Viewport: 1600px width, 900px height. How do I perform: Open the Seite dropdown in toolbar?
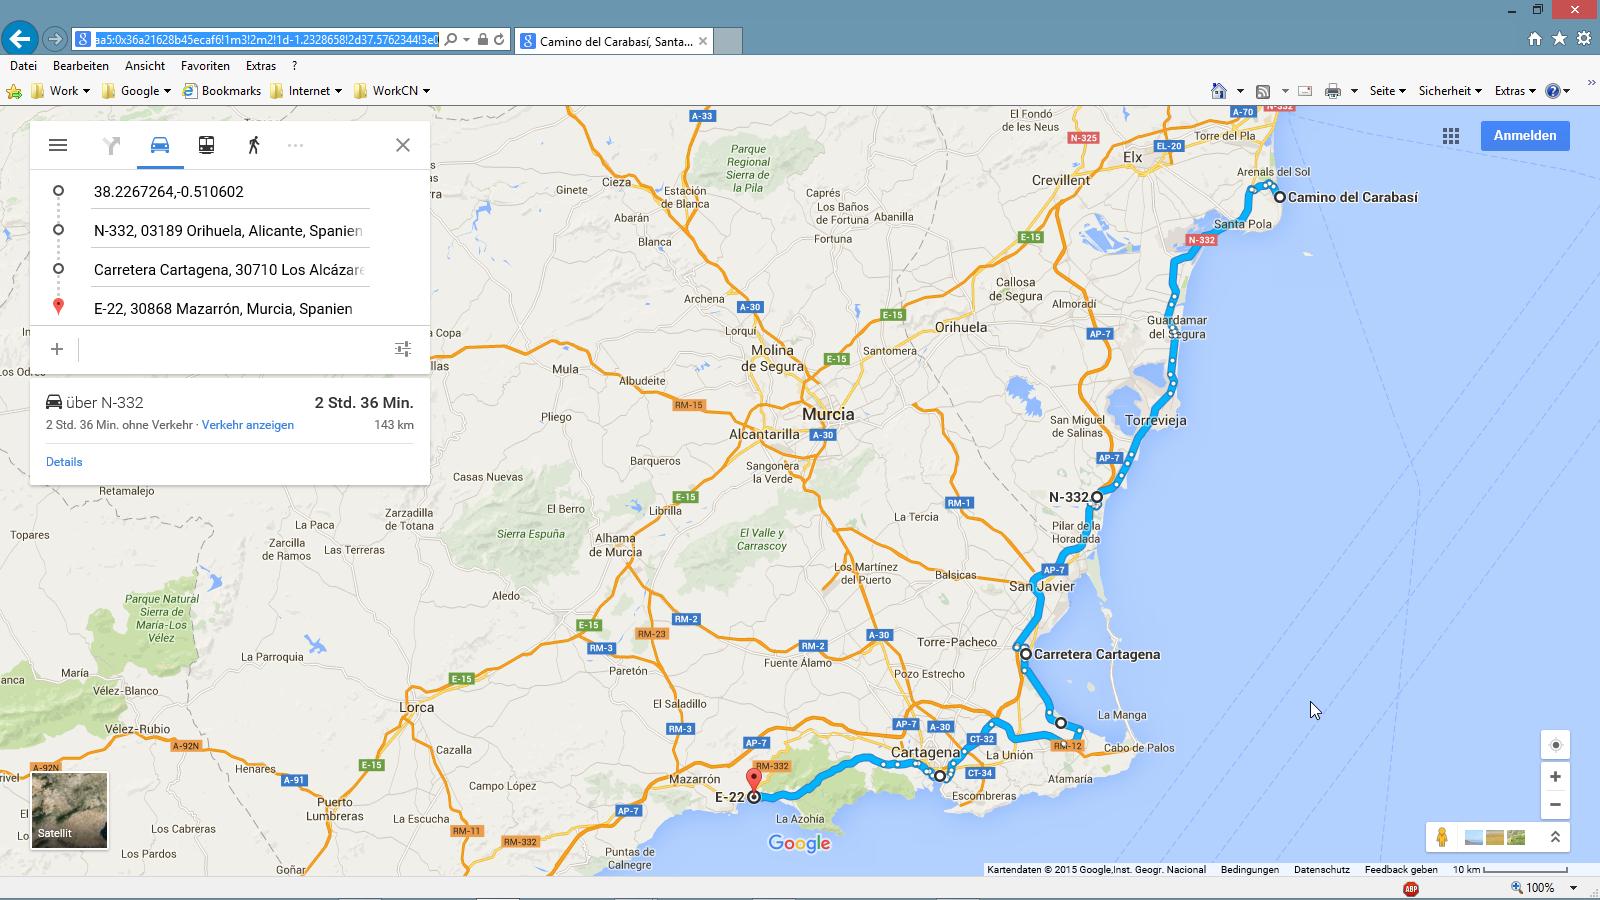(x=1387, y=91)
